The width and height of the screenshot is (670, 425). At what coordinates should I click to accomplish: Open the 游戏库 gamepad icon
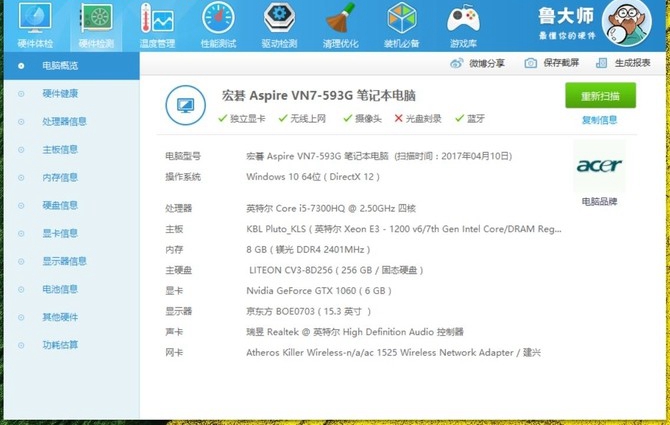[x=463, y=18]
